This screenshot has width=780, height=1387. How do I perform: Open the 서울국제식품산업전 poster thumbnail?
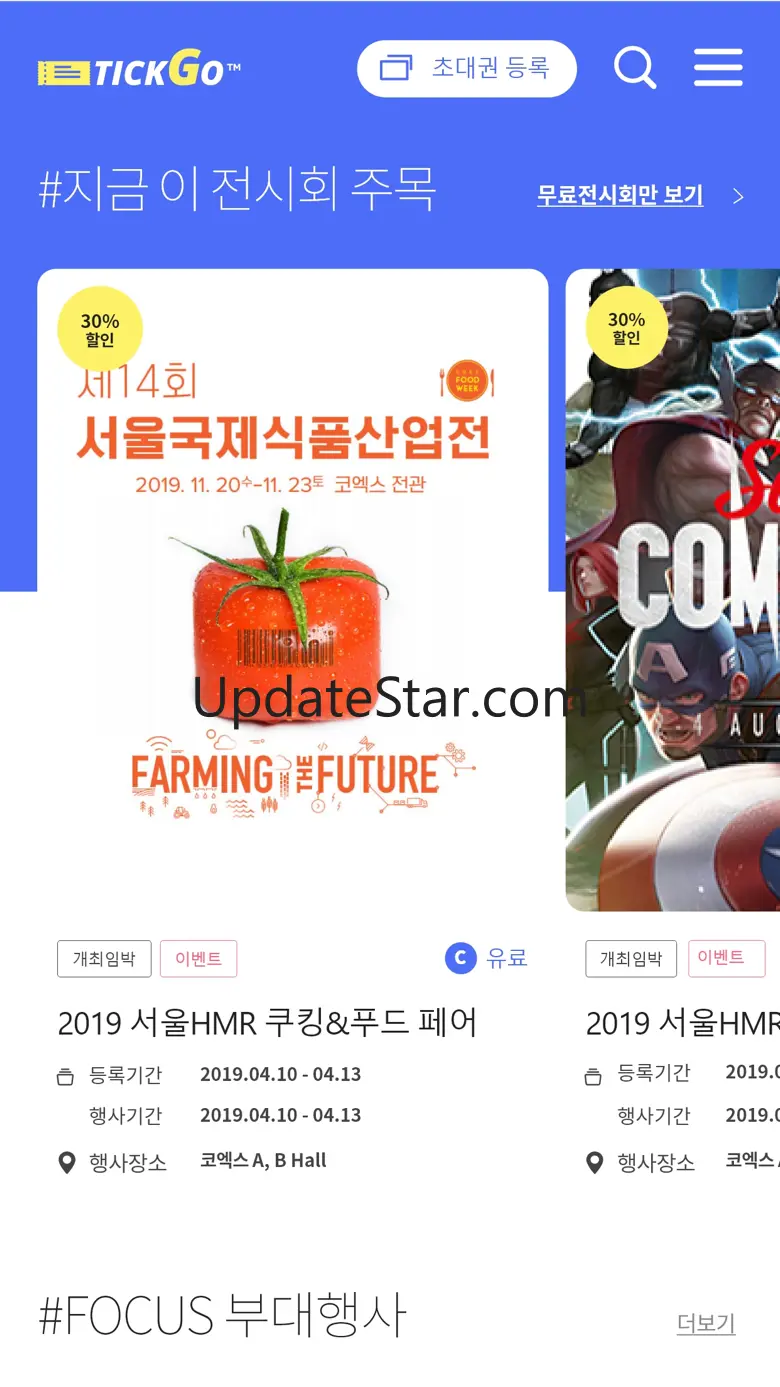(293, 590)
